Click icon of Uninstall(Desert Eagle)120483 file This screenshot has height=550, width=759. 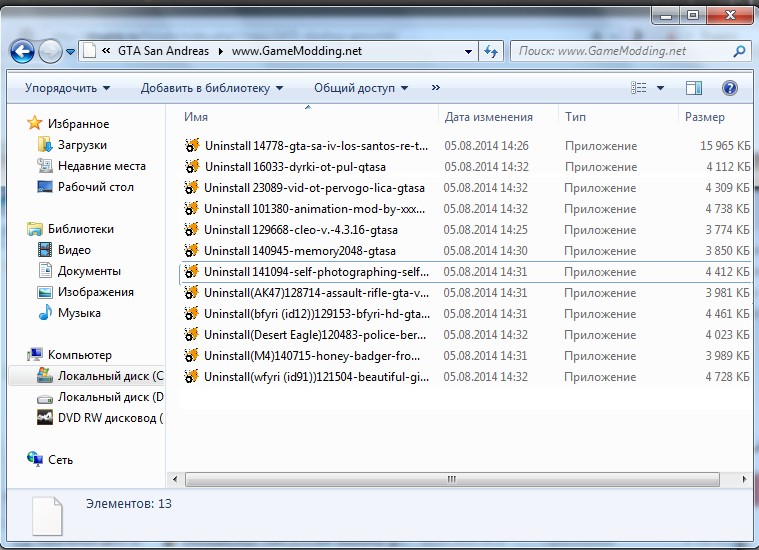coord(192,335)
